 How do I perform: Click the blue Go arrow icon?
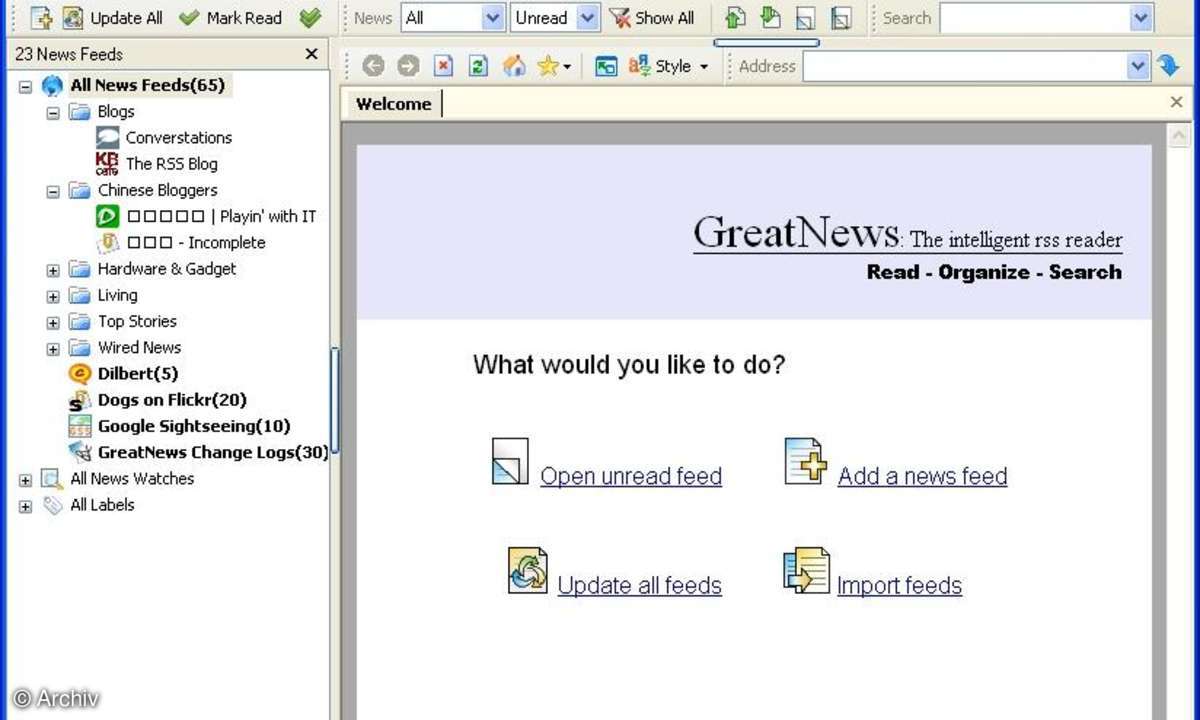[1168, 66]
